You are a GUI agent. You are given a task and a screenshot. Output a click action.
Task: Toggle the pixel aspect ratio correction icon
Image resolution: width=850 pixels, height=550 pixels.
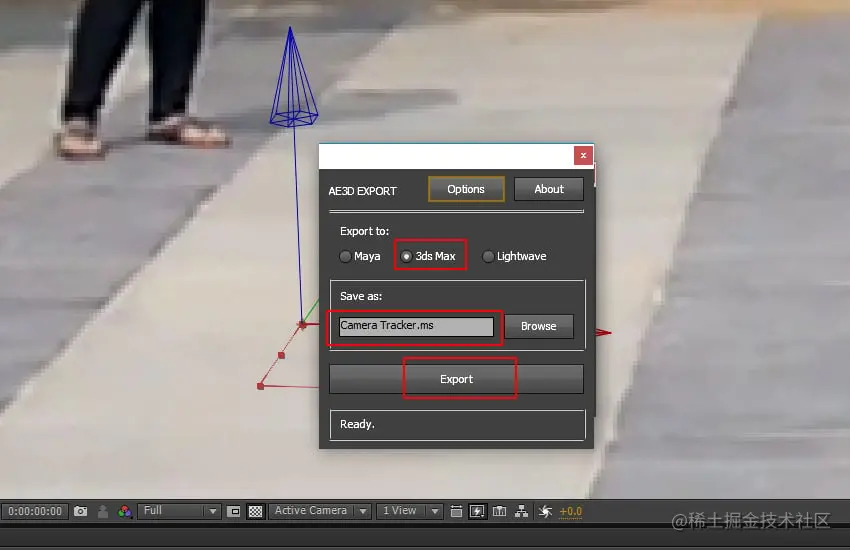tap(456, 511)
